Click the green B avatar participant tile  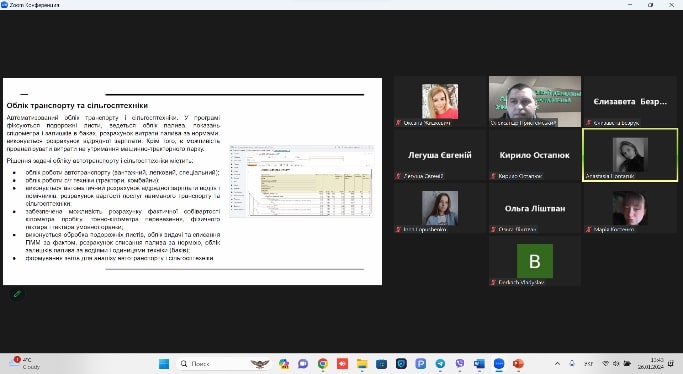click(534, 261)
